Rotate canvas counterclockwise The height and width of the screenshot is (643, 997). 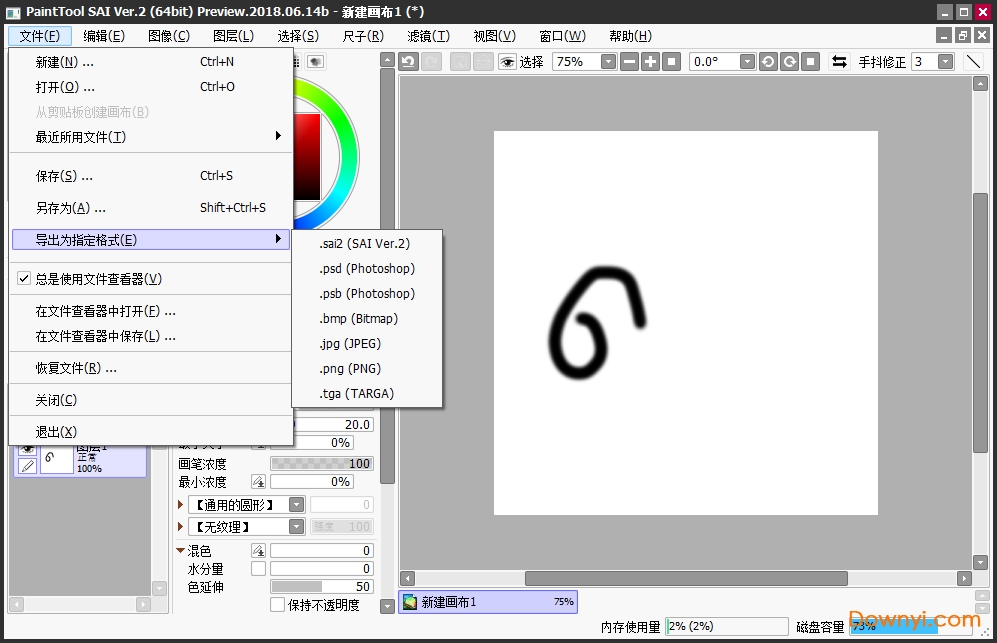point(768,62)
